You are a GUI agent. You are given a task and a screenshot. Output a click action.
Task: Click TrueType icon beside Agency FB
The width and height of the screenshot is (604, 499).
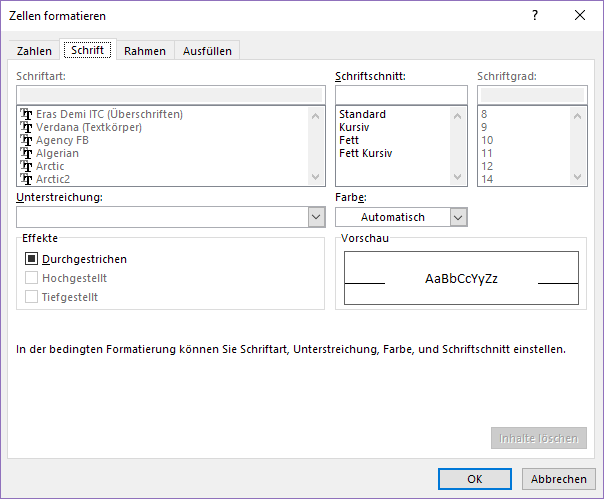tap(27, 140)
